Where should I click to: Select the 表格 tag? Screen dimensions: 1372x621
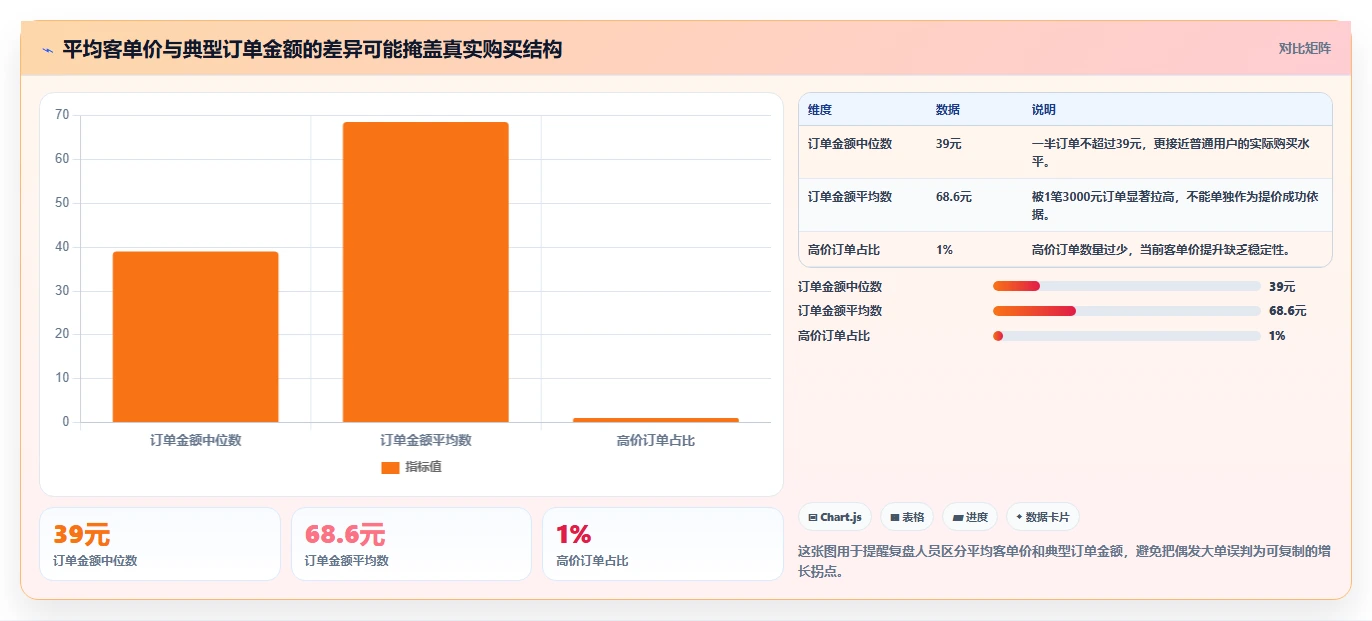click(907, 517)
